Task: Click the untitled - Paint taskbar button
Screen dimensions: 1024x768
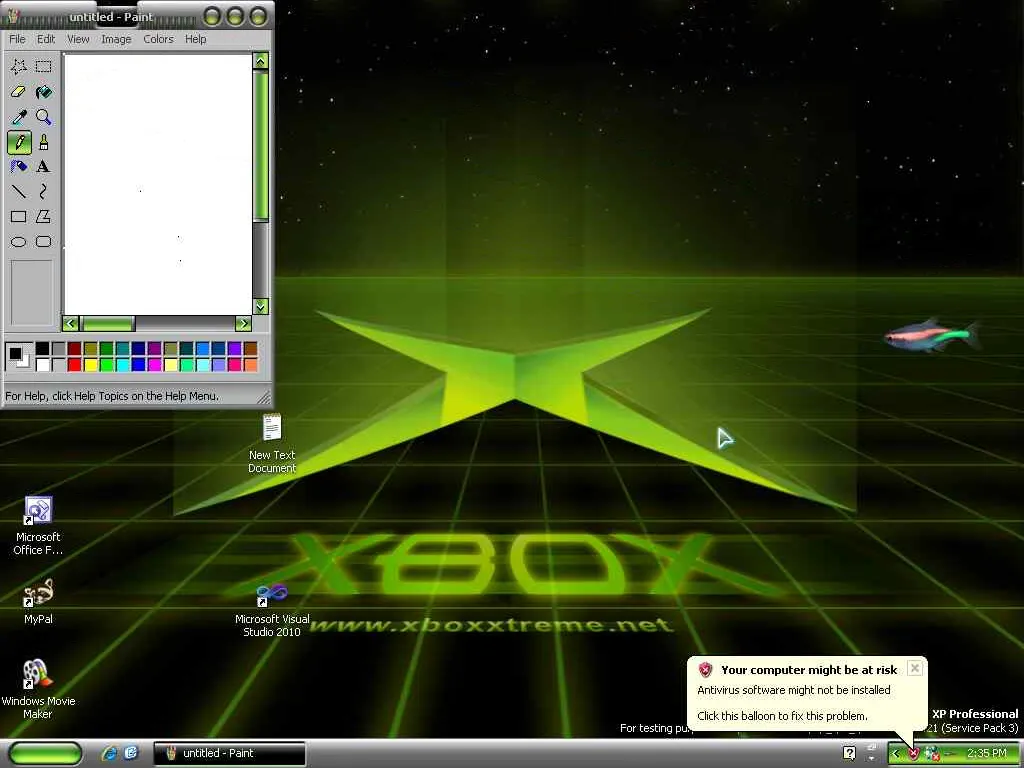Action: tap(229, 753)
